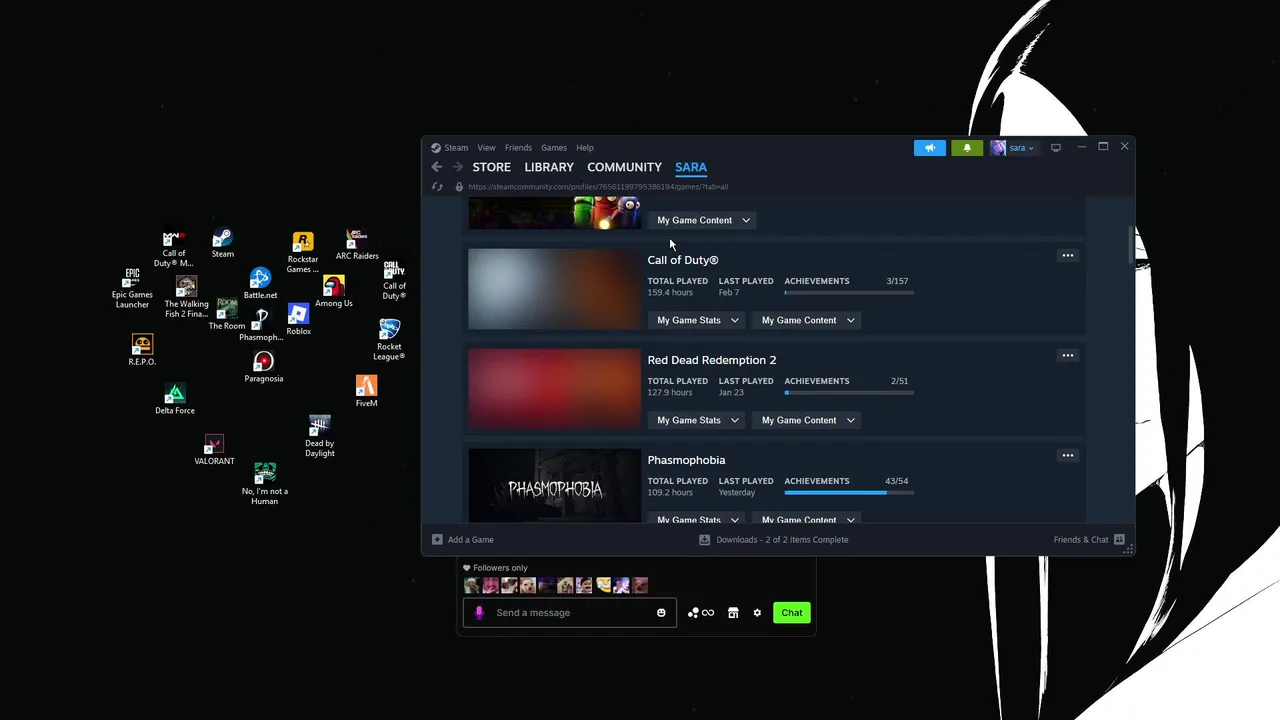Switch to the SARA profile tab
Screen dimensions: 1280x720
[x=691, y=167]
